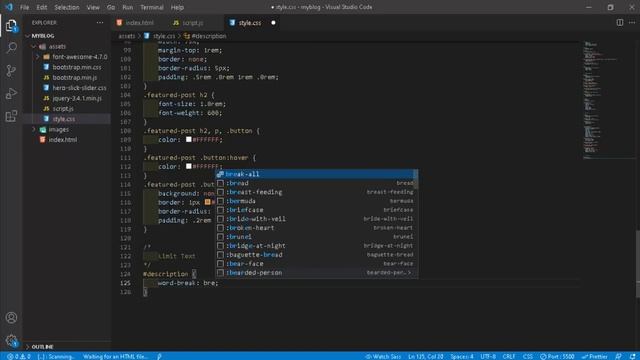Open the View menu
Viewport: 640px width, 360px height.
(x=93, y=7)
